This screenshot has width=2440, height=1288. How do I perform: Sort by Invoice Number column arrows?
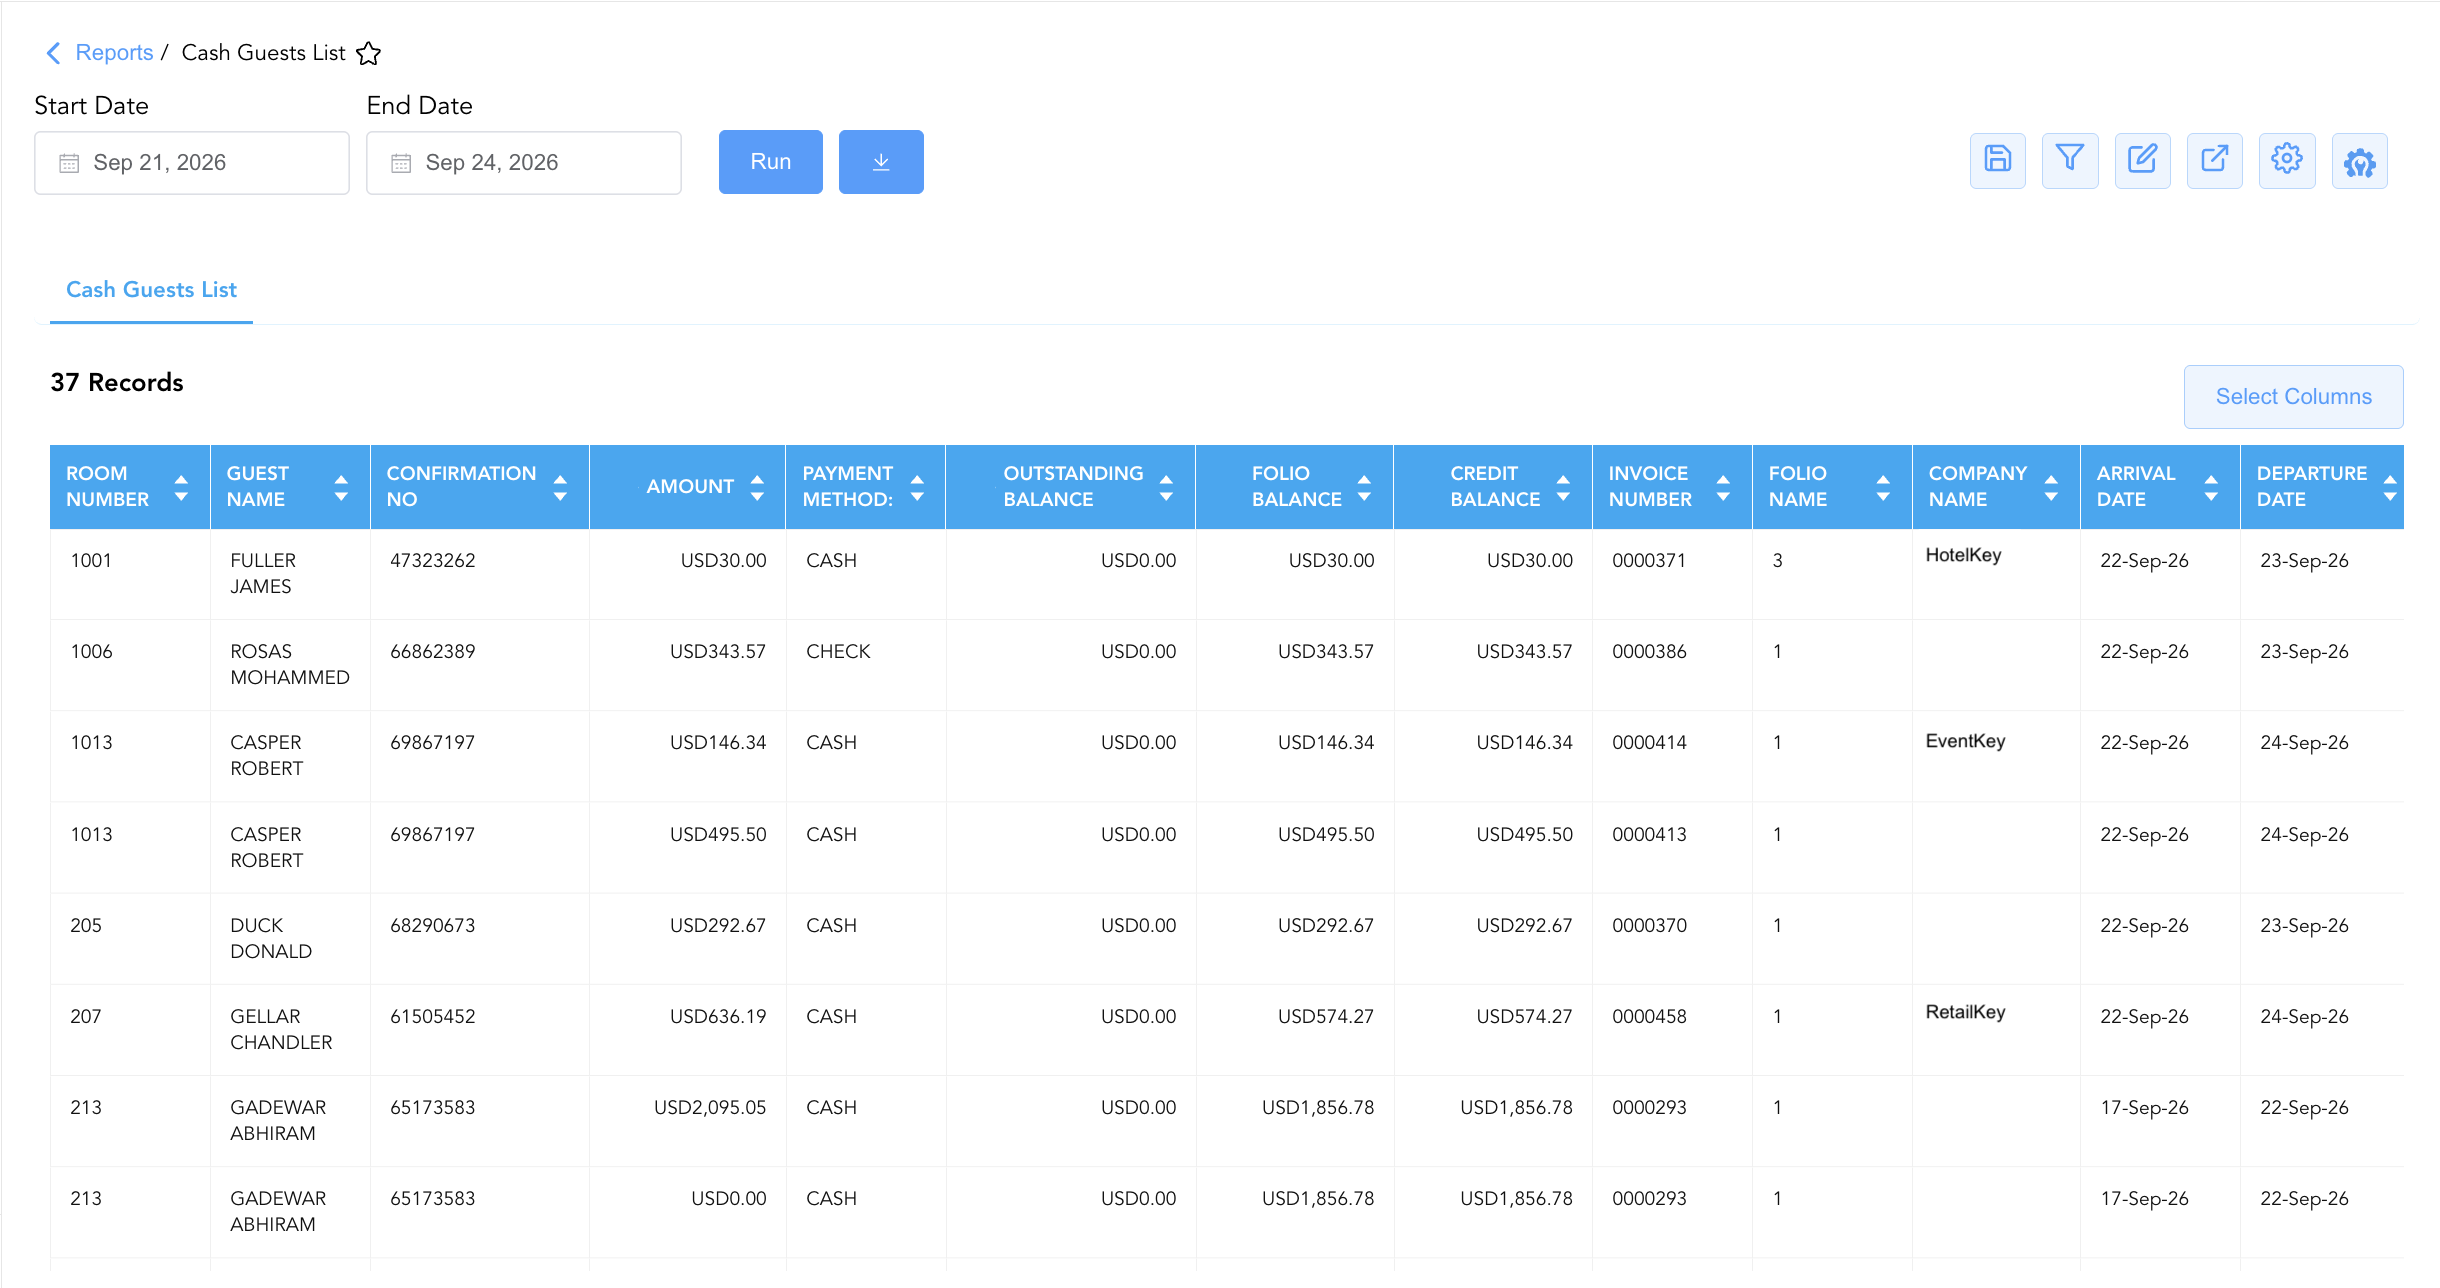coord(1723,487)
